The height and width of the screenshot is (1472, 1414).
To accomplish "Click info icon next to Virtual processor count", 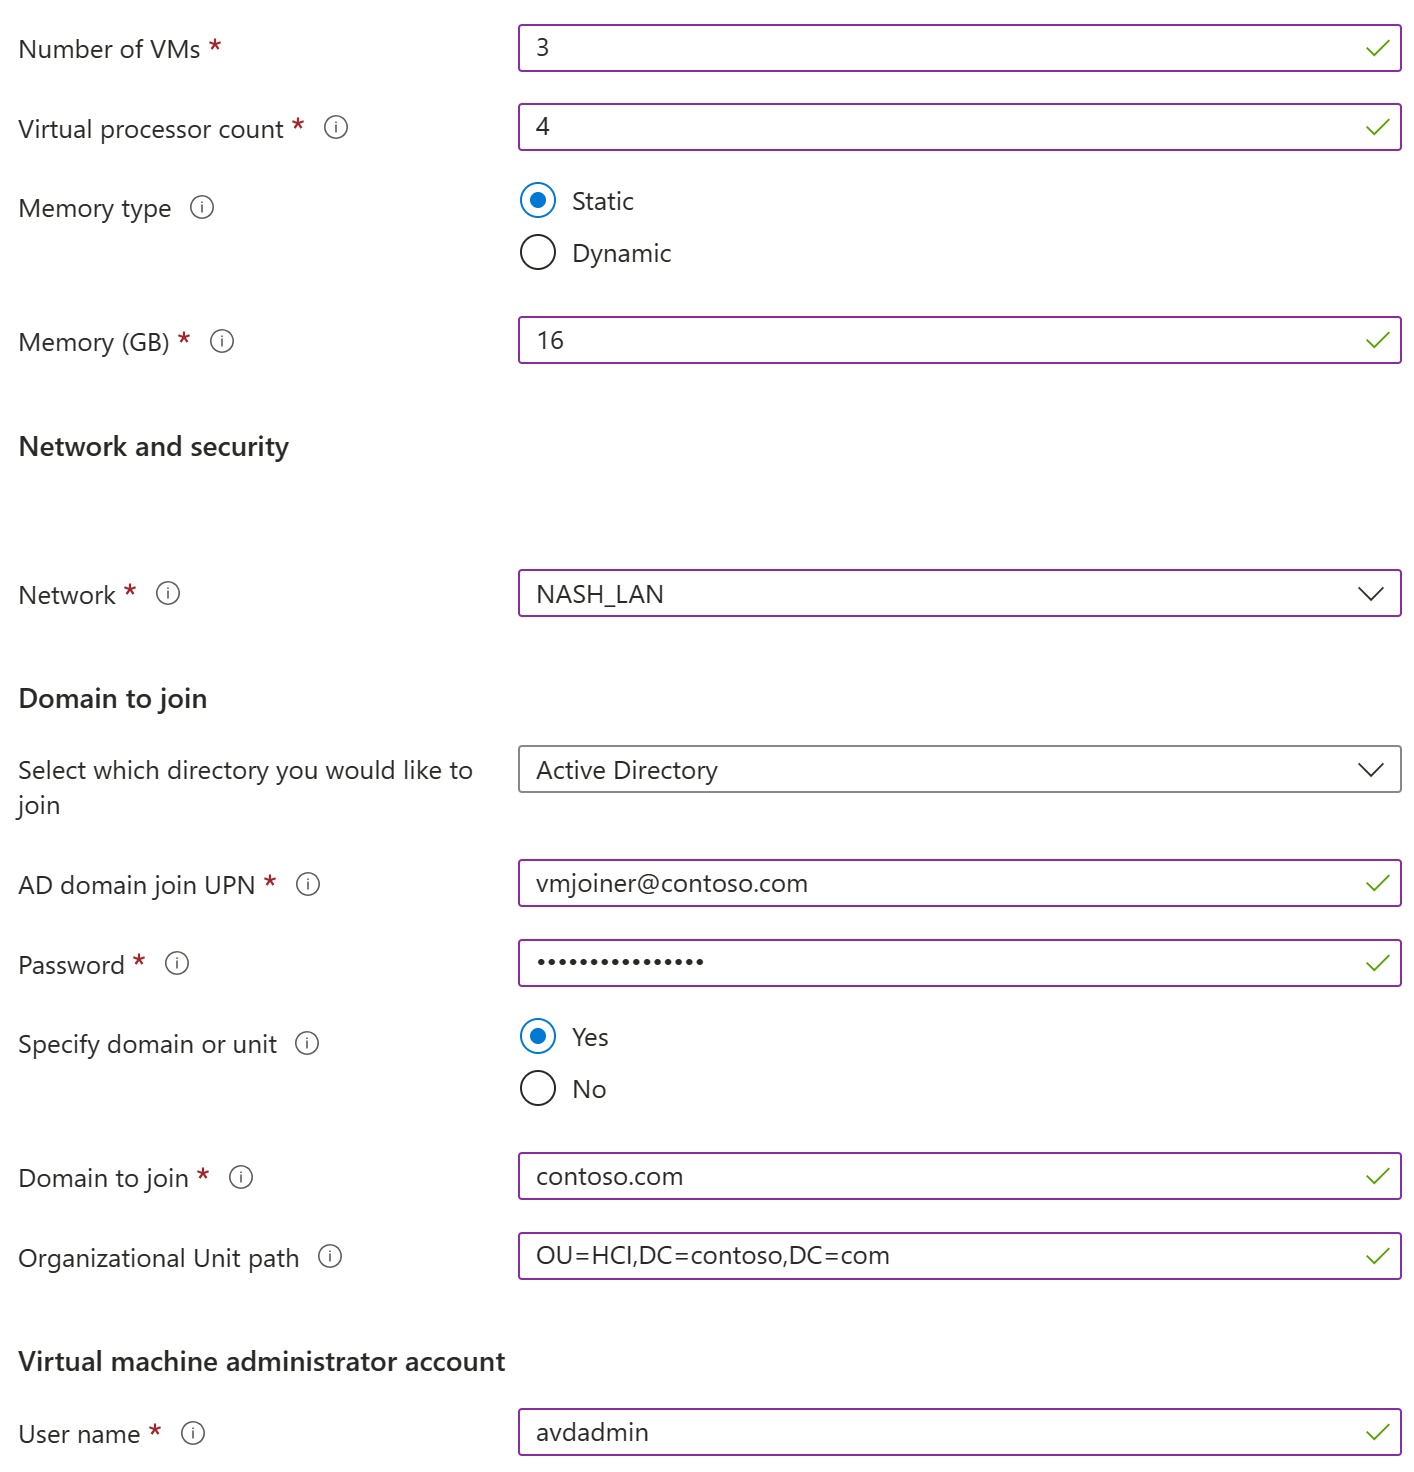I will pos(336,127).
